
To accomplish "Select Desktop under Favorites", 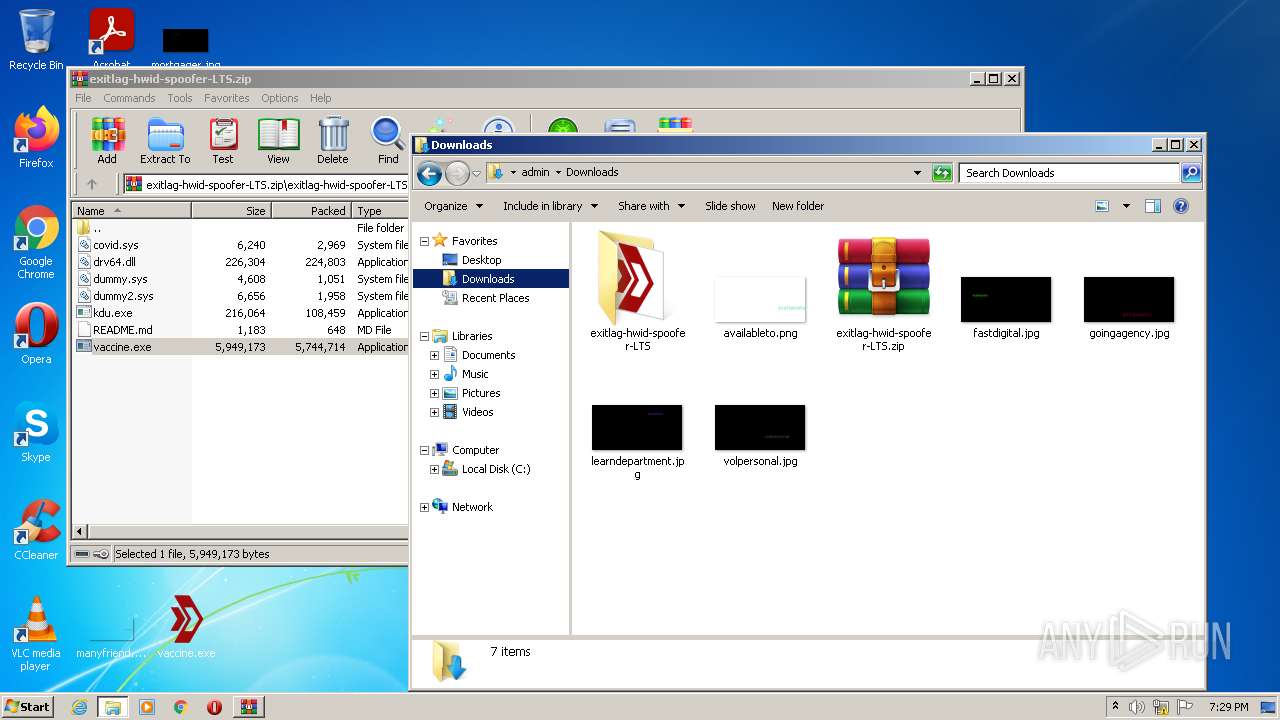I will tap(481, 260).
